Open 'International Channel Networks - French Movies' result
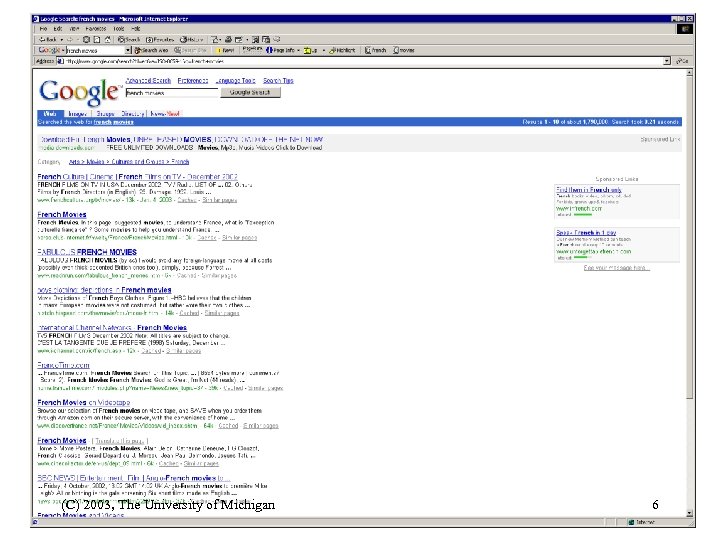This screenshot has height=540, width=720. click(112, 327)
